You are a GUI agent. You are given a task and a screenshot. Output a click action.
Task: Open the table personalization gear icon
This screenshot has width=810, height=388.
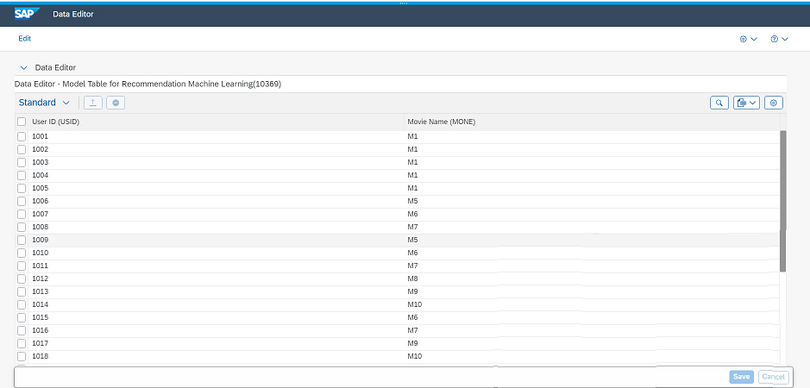[x=773, y=103]
